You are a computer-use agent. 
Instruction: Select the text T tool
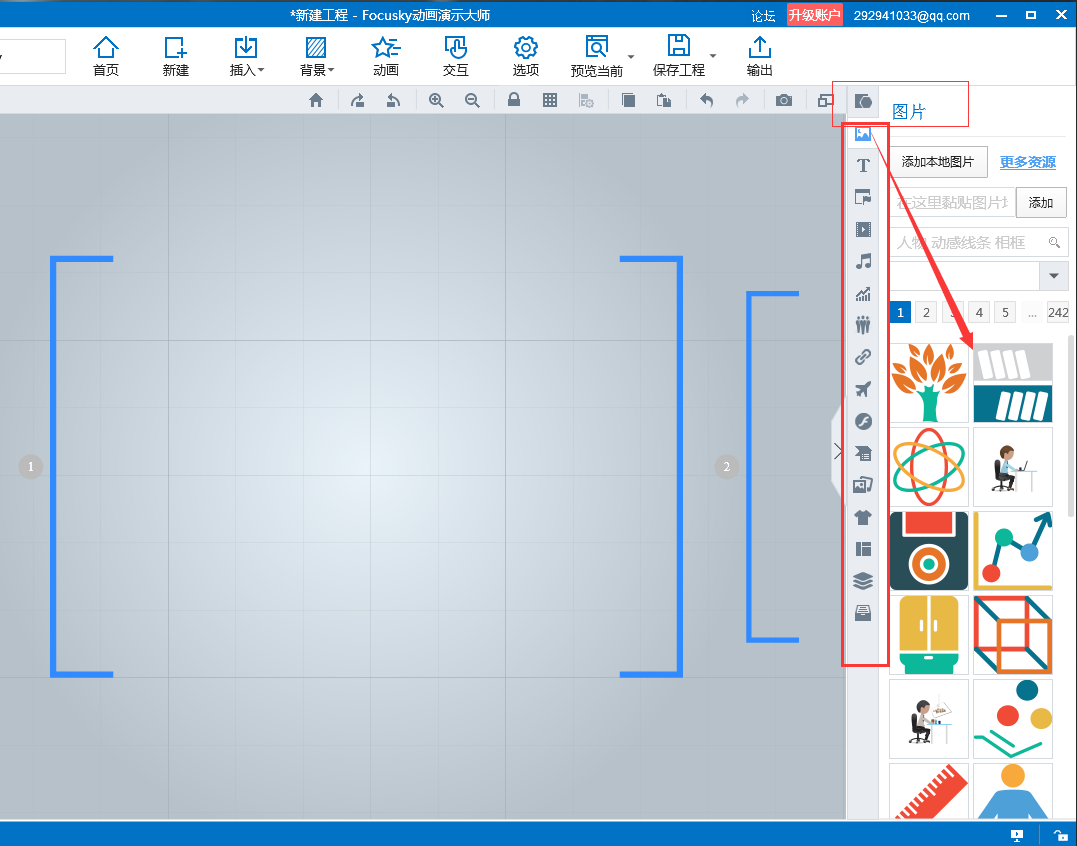(x=863, y=165)
